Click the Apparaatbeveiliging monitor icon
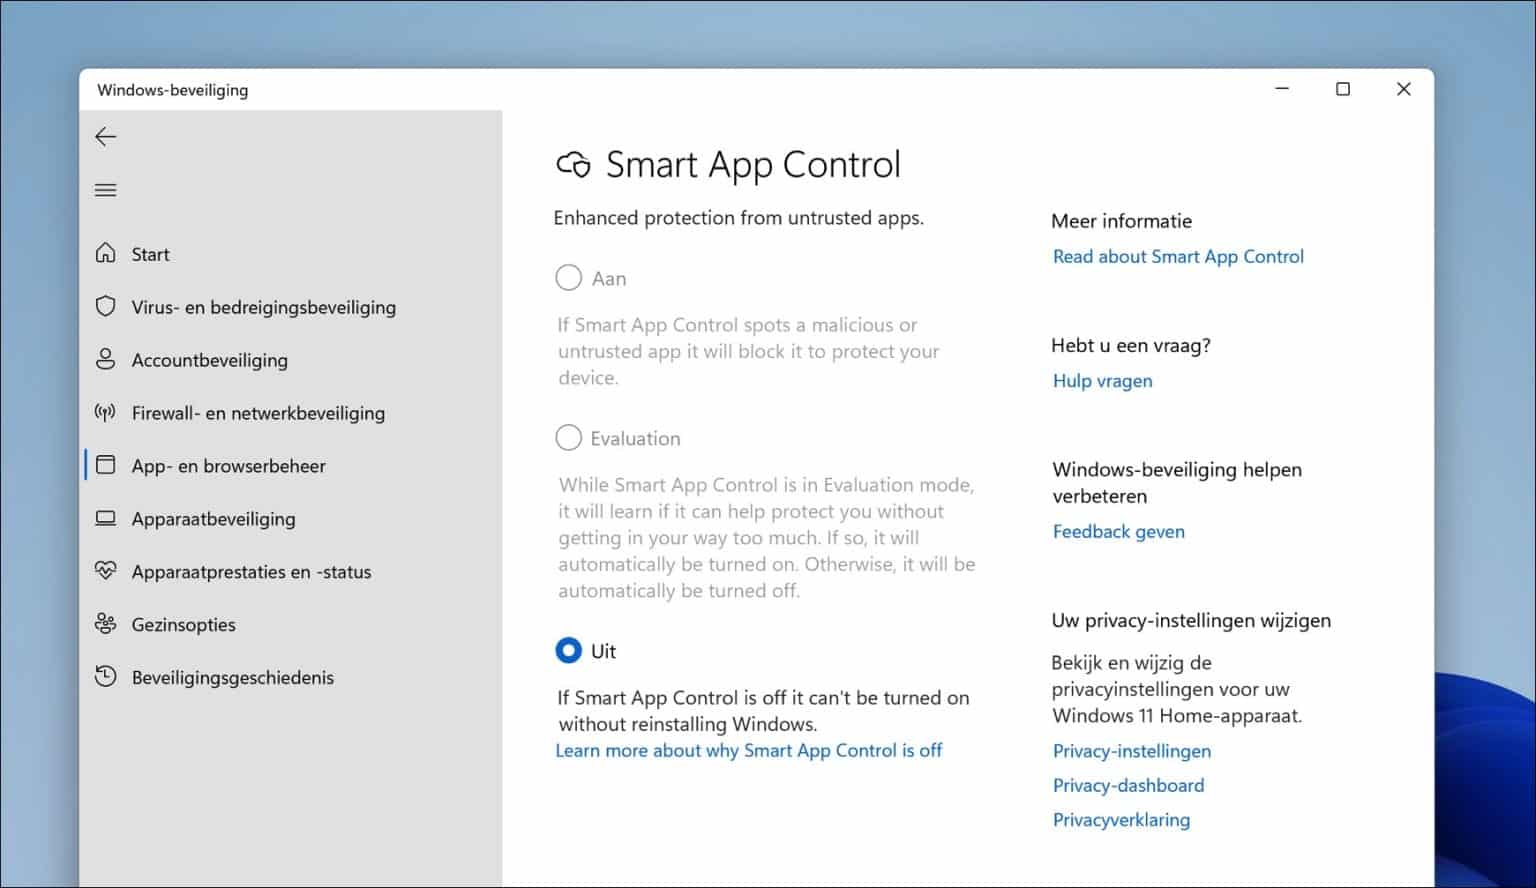1536x888 pixels. tap(106, 518)
